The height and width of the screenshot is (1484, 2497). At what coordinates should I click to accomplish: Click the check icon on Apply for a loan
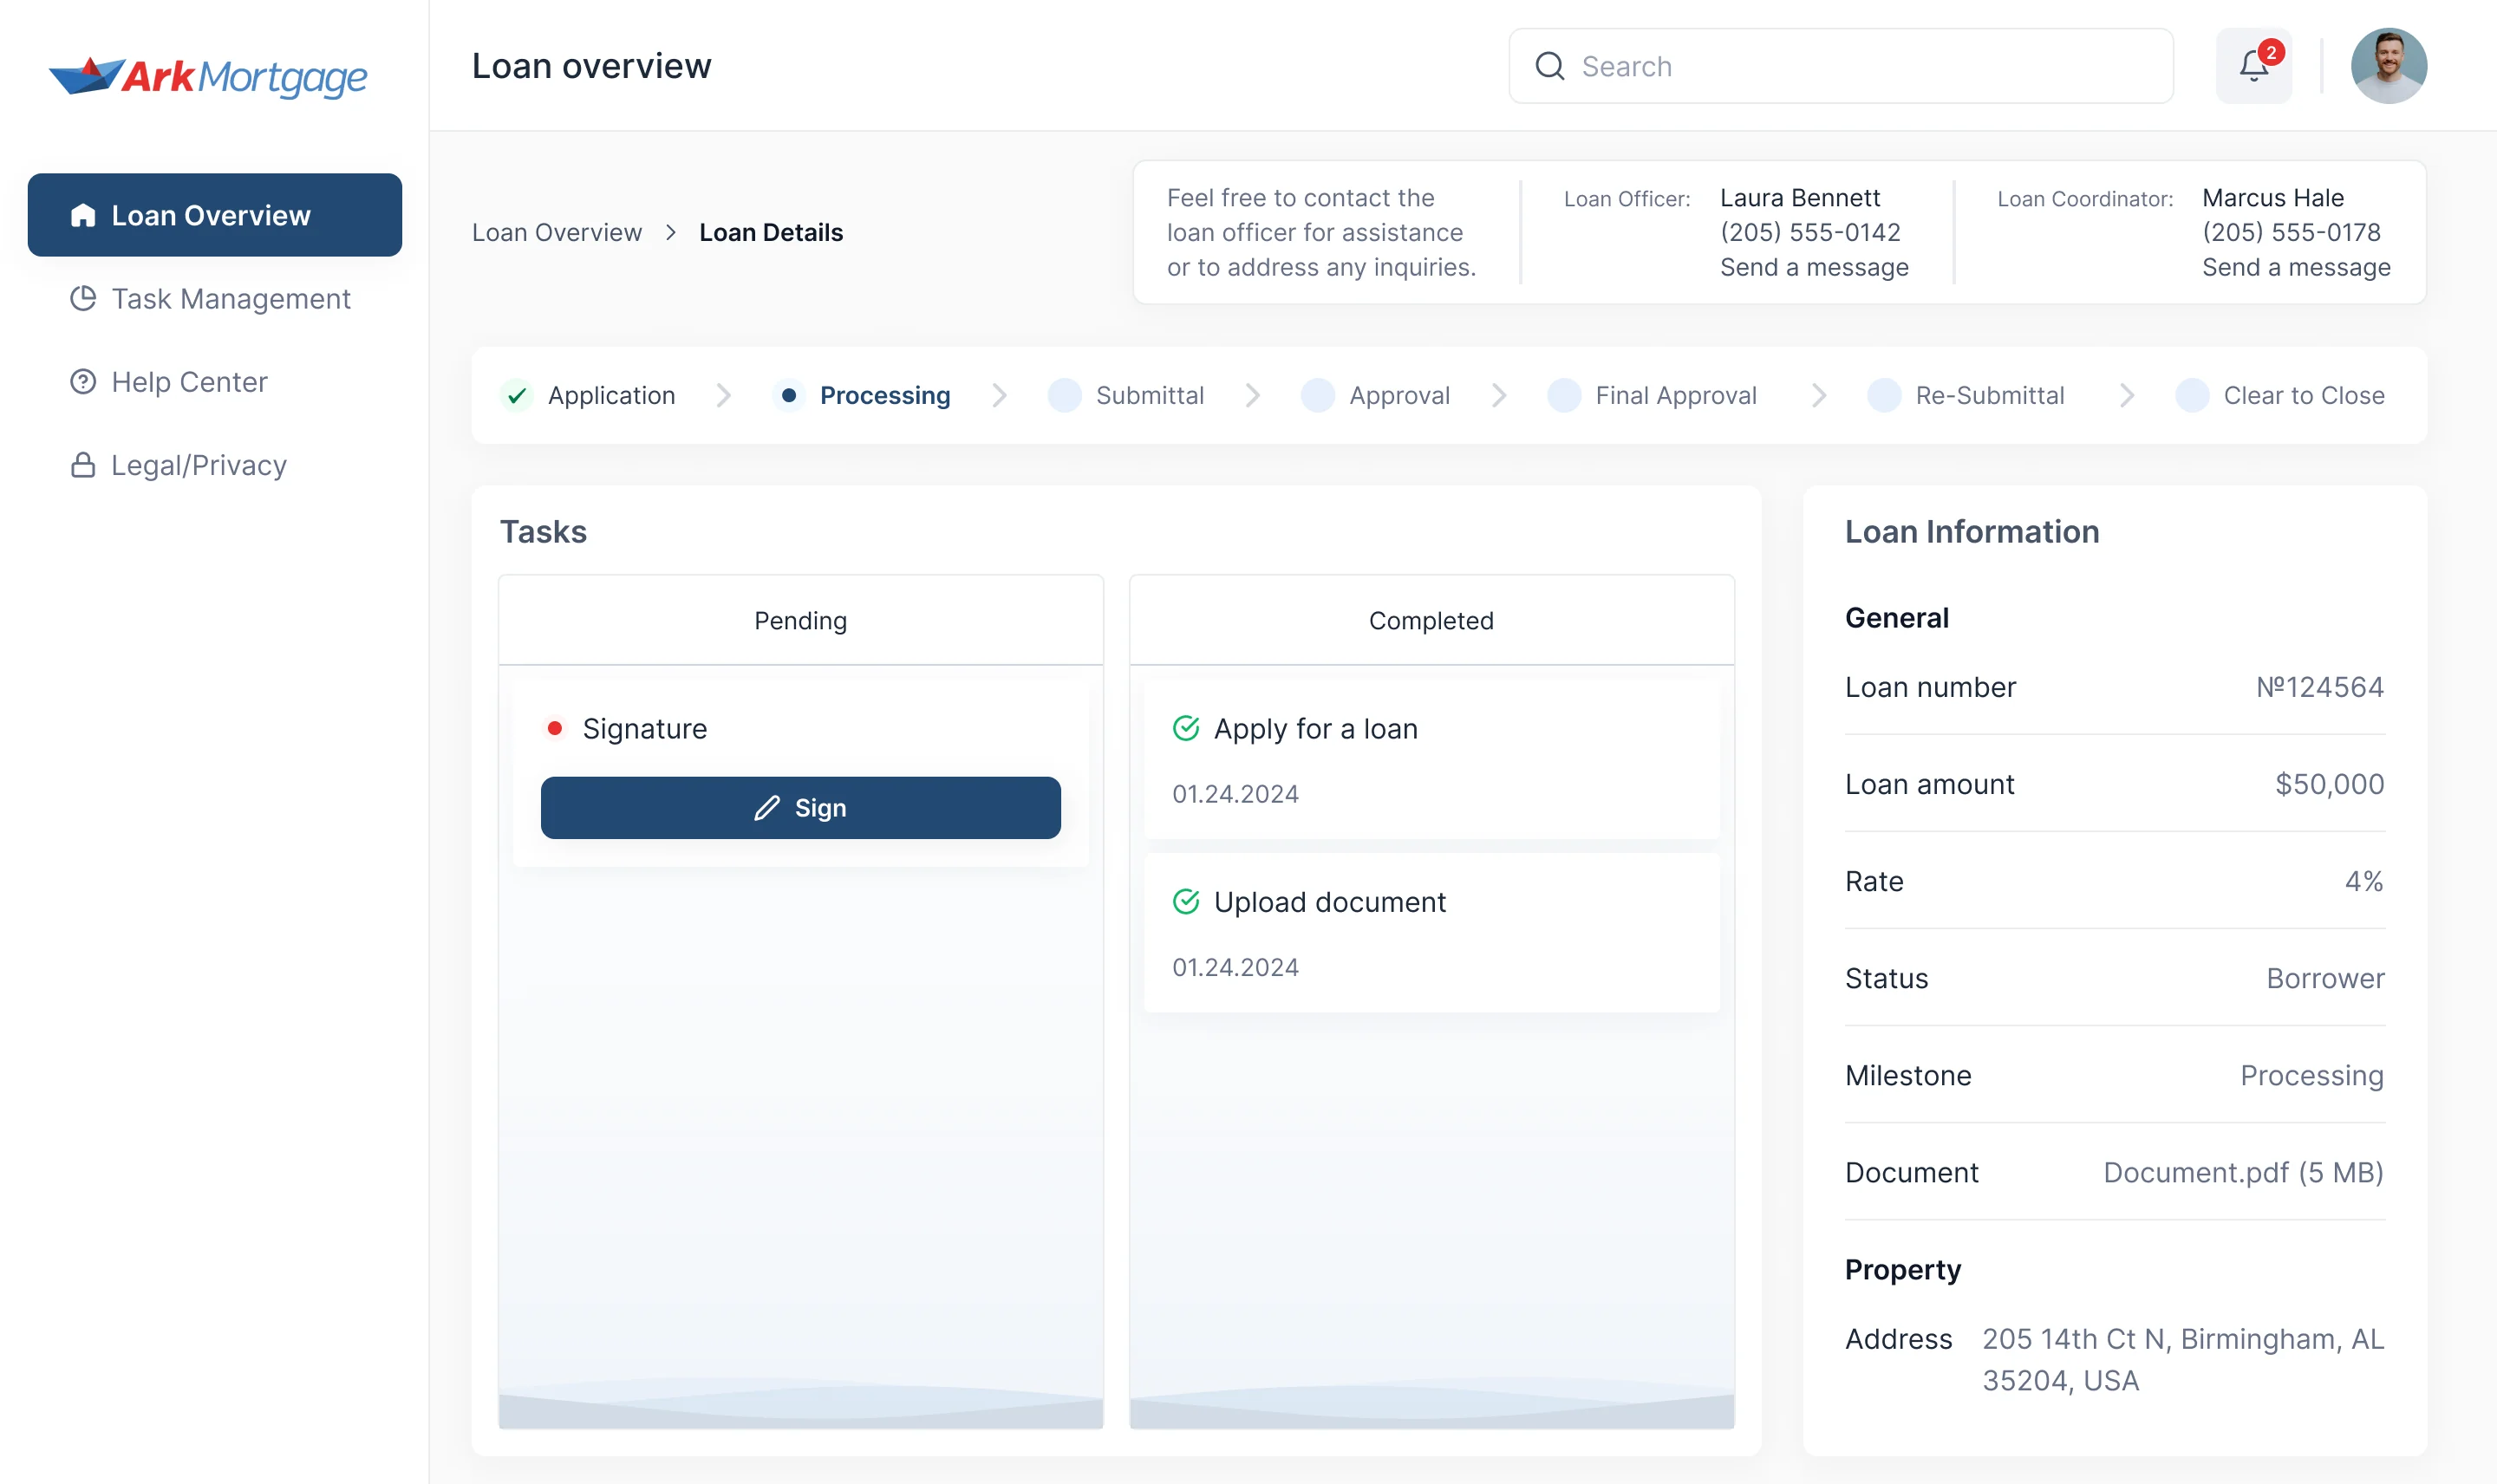tap(1185, 728)
